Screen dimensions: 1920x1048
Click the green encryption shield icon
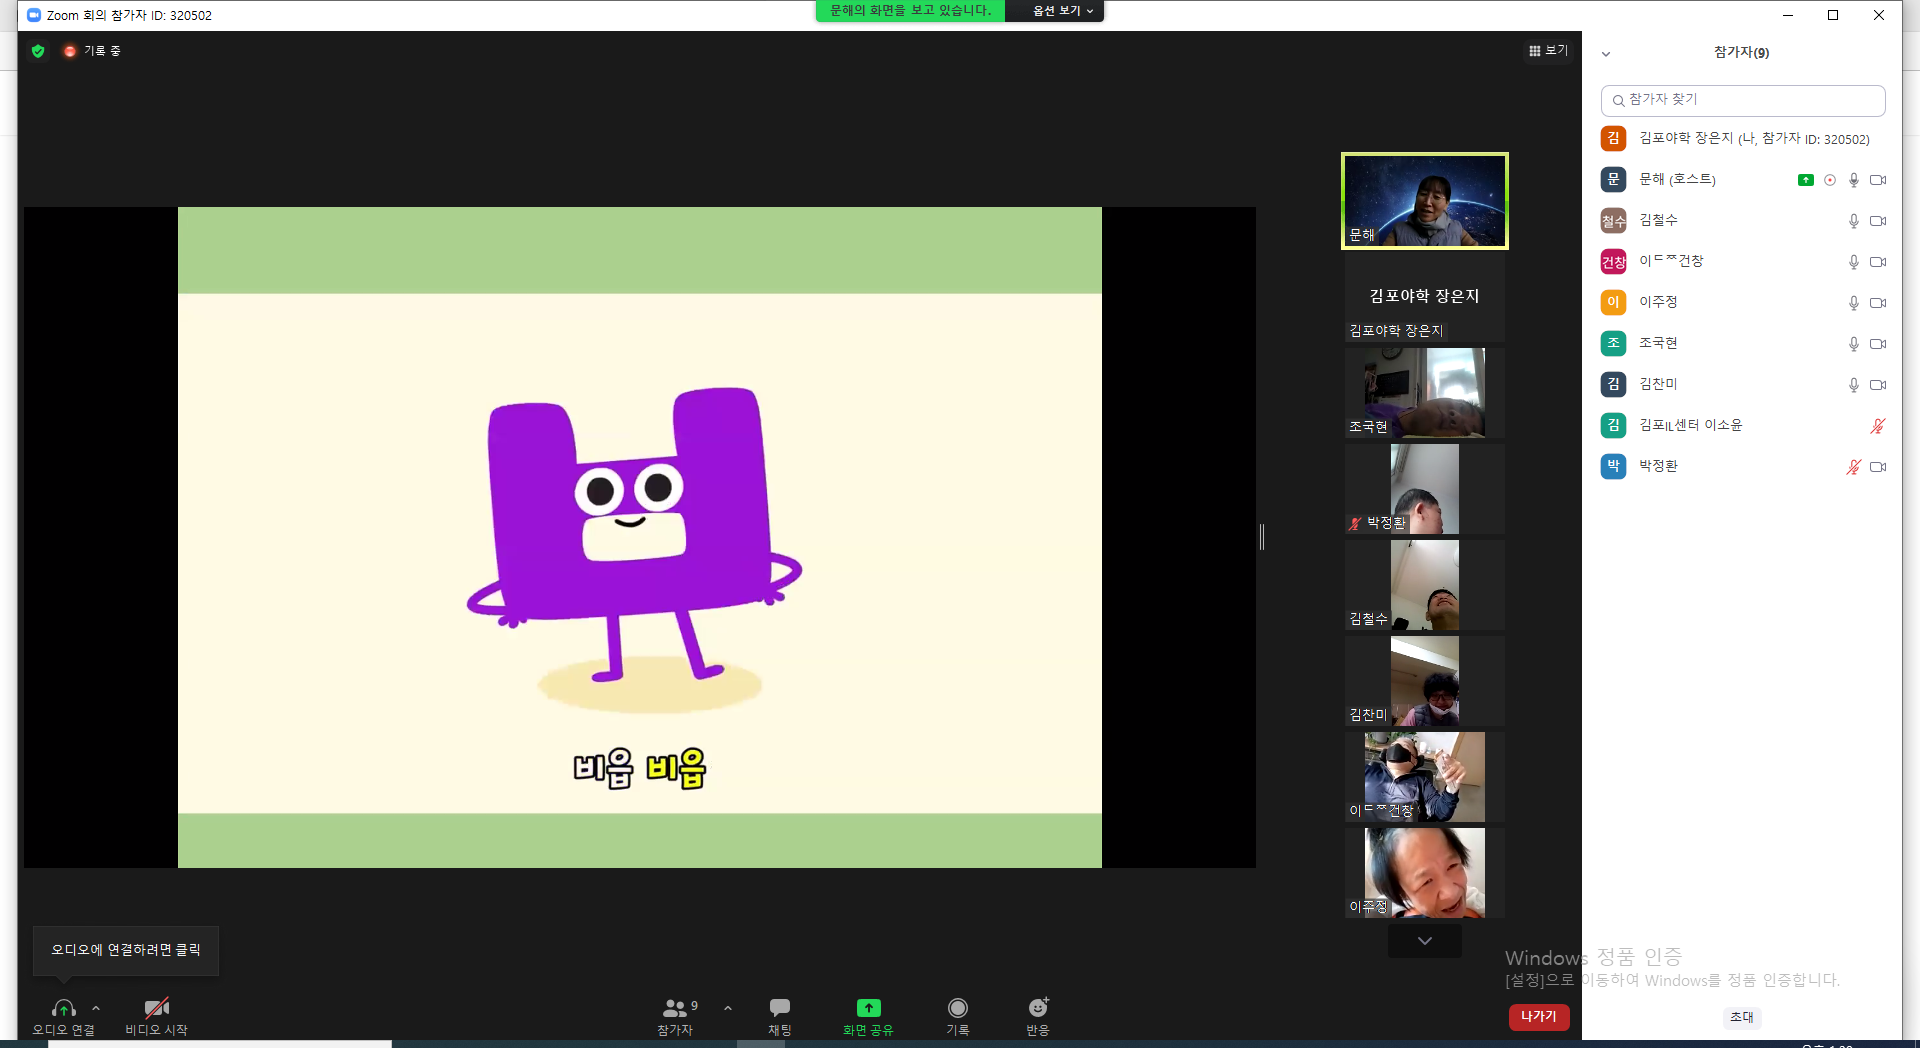pos(38,51)
